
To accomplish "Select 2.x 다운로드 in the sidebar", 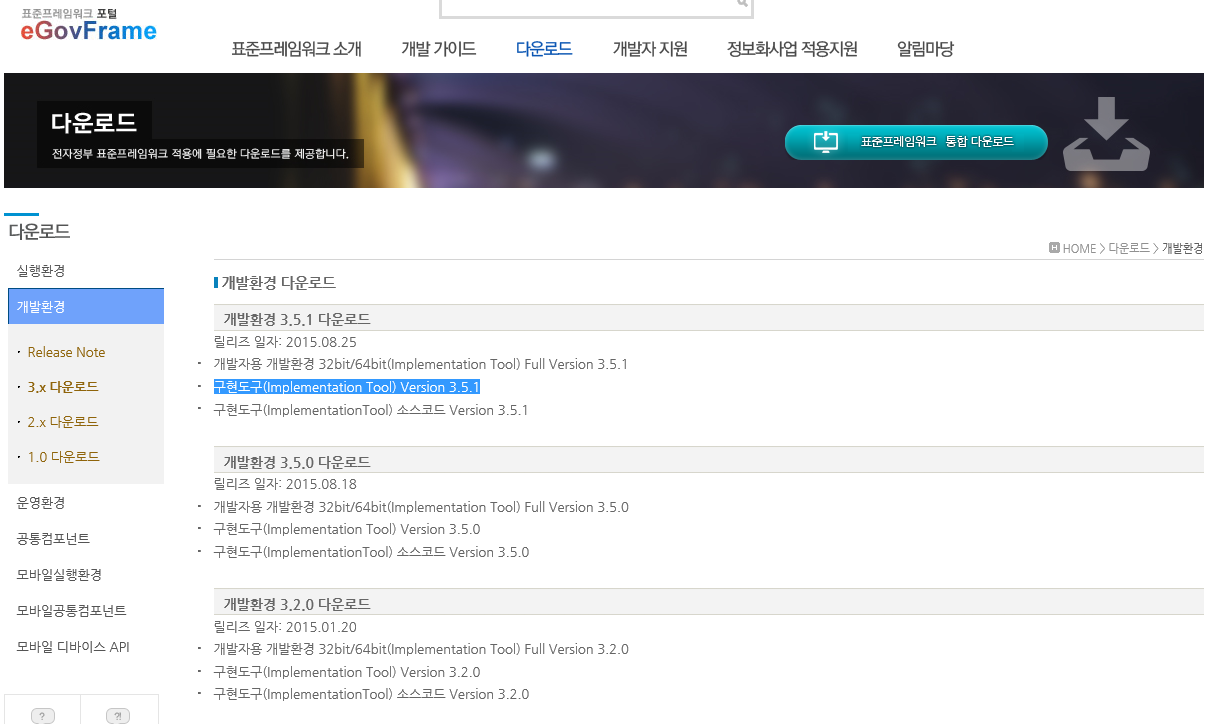I will tap(63, 422).
